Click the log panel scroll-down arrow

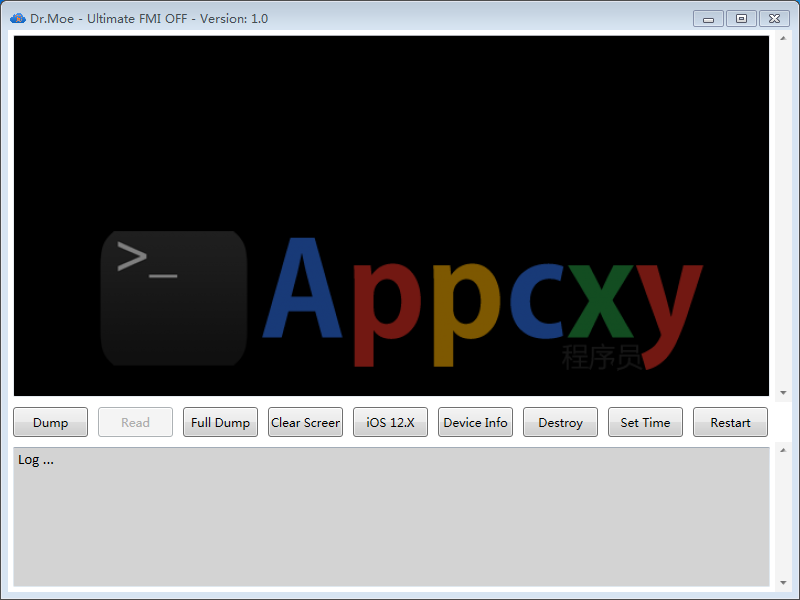pos(783,582)
